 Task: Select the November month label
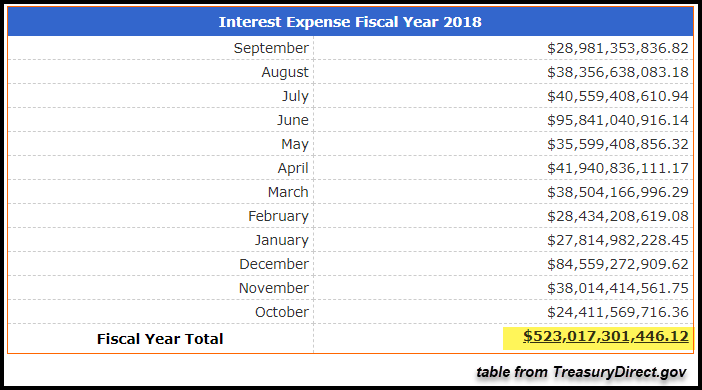(x=274, y=288)
